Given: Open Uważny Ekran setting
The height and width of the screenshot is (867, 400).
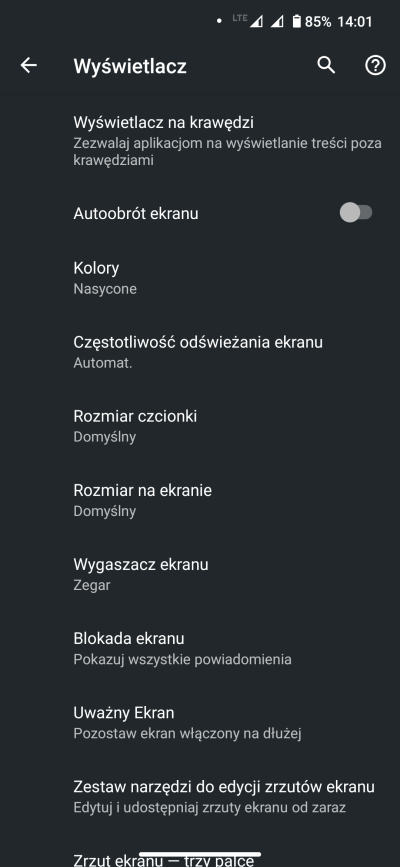Looking at the screenshot, I should pos(200,722).
